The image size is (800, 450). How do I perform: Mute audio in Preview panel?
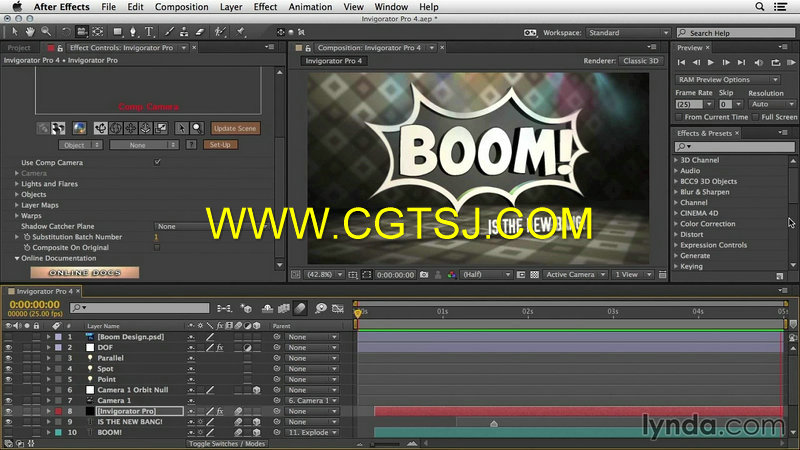759,62
